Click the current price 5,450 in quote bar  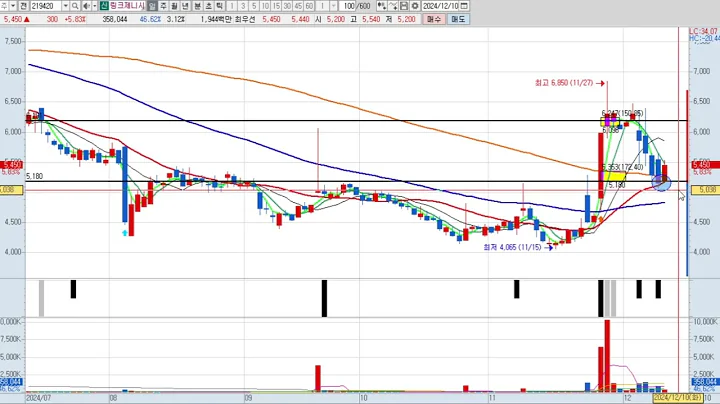coord(13,19)
